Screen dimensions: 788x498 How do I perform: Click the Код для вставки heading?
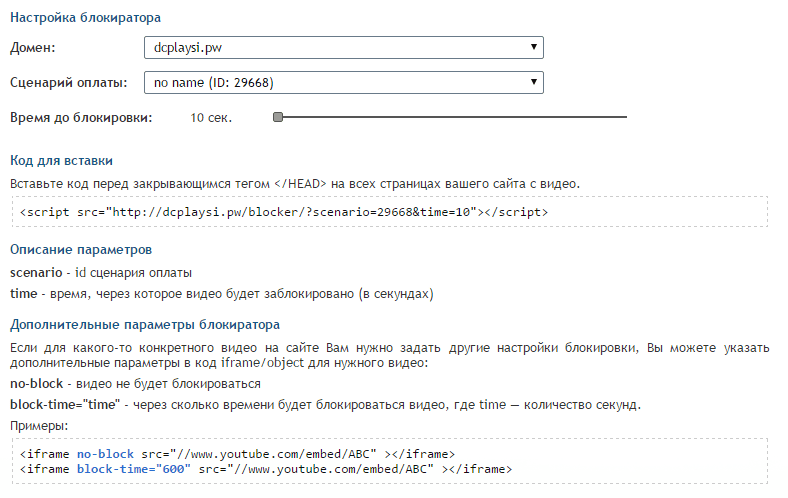click(61, 161)
